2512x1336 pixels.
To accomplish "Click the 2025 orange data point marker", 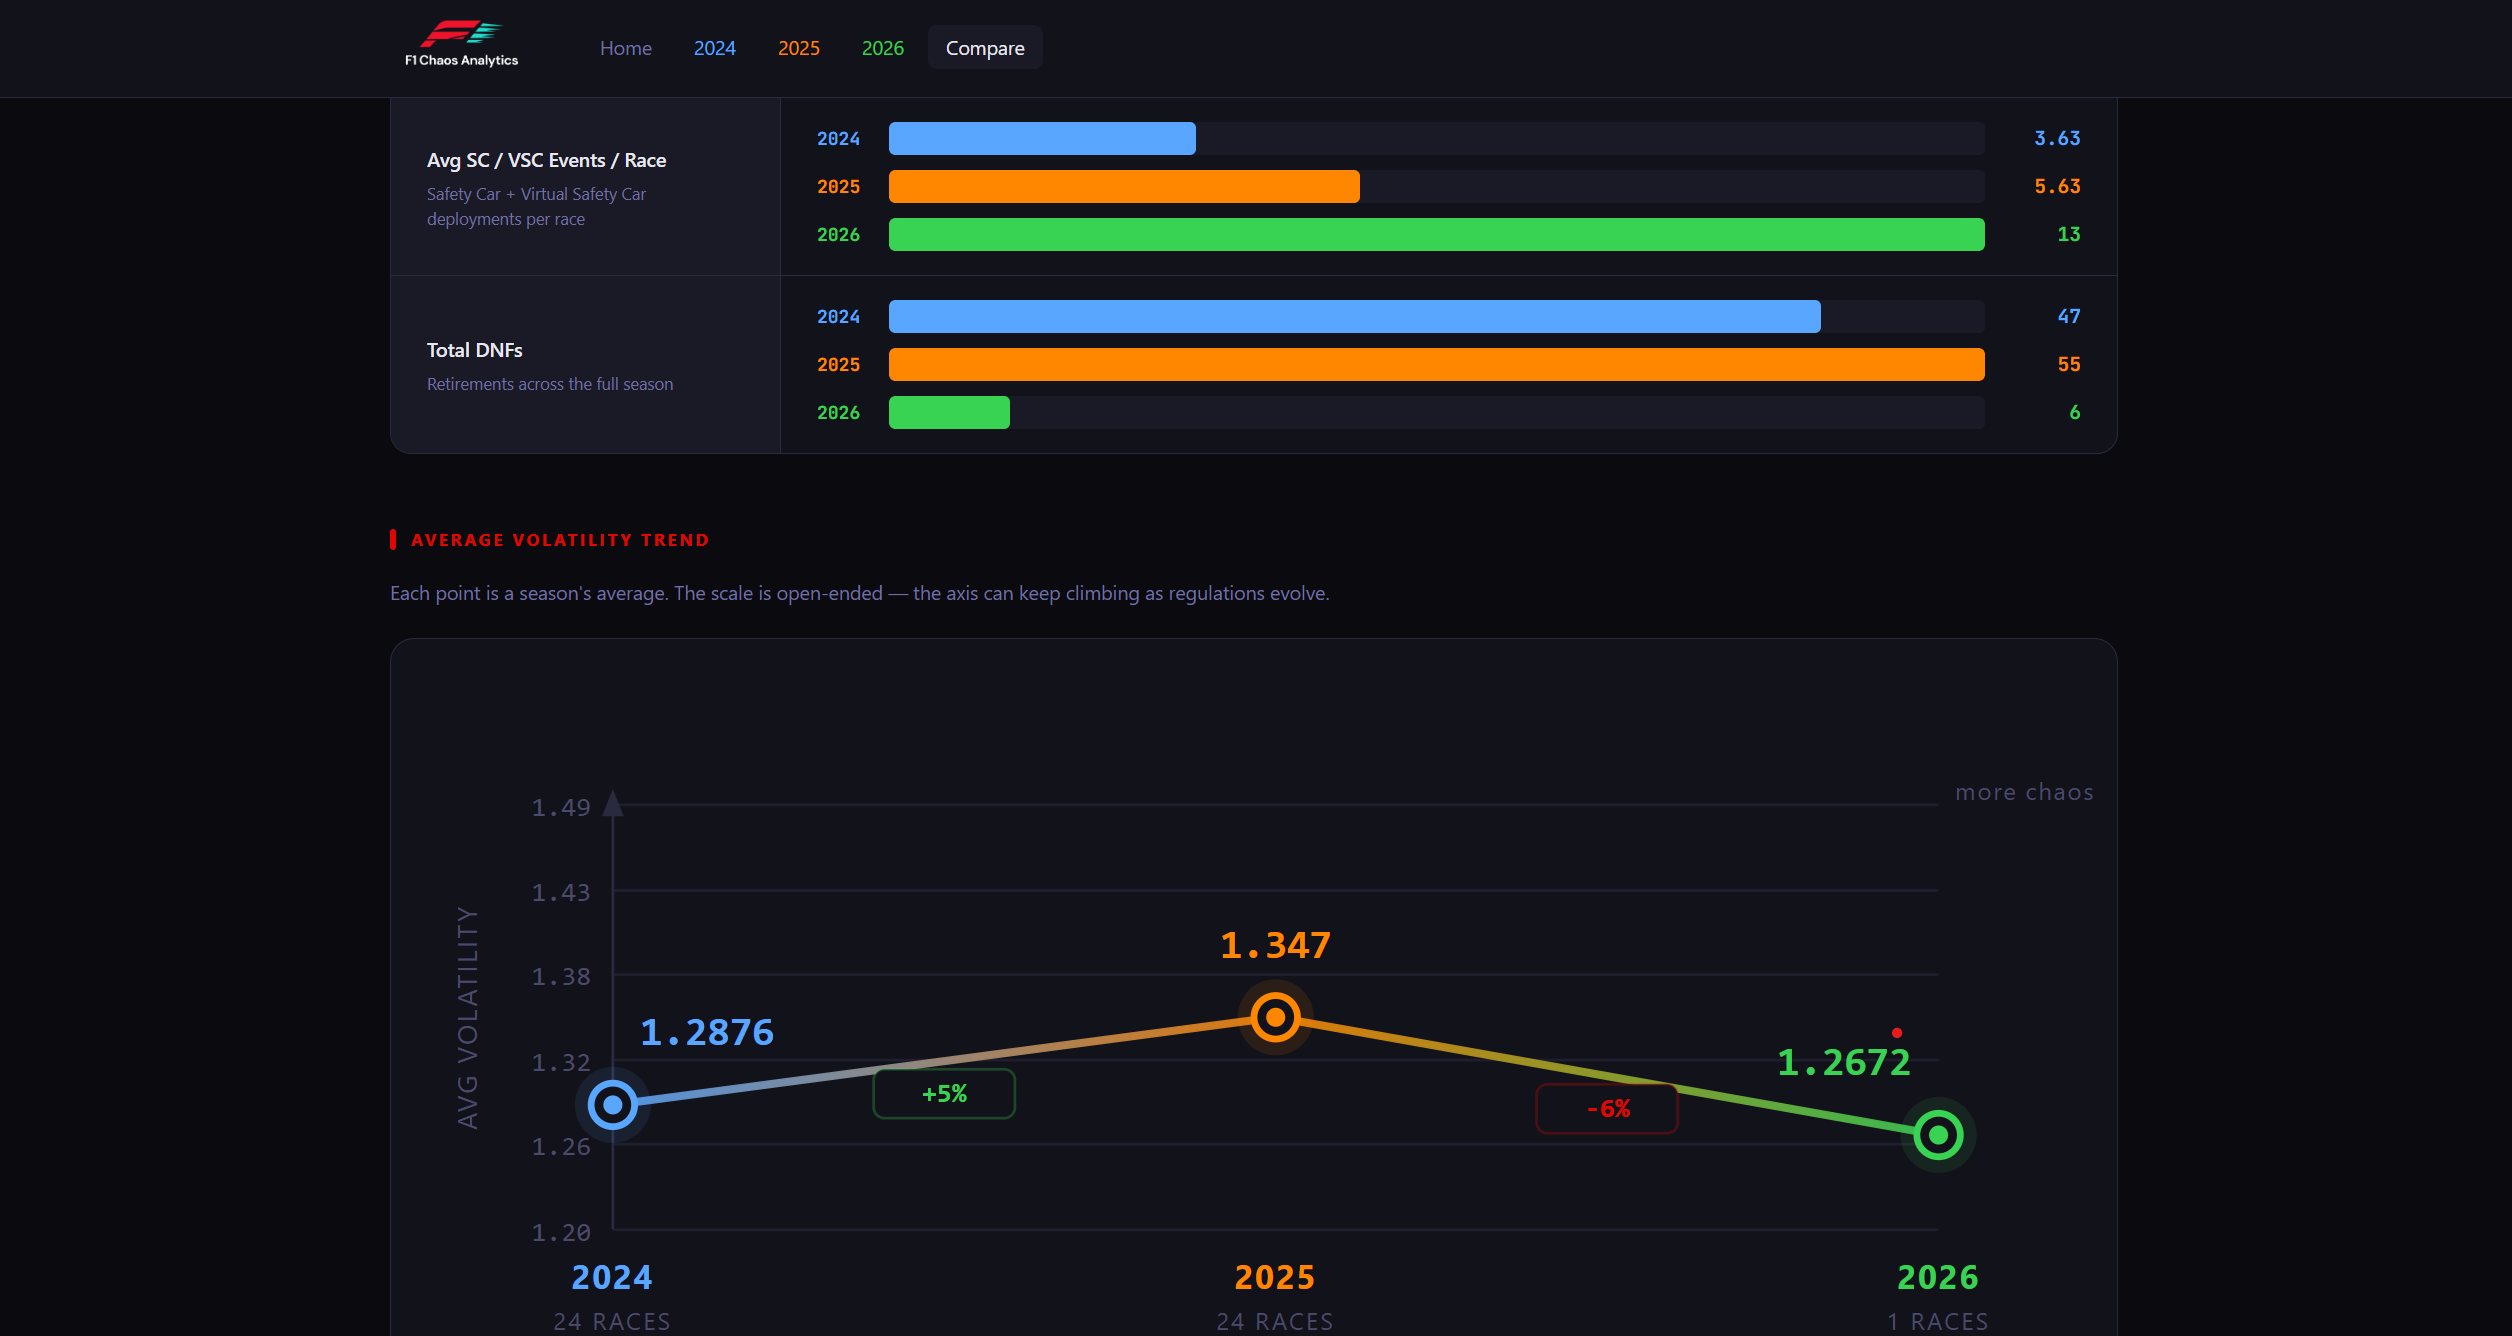I will point(1275,1018).
